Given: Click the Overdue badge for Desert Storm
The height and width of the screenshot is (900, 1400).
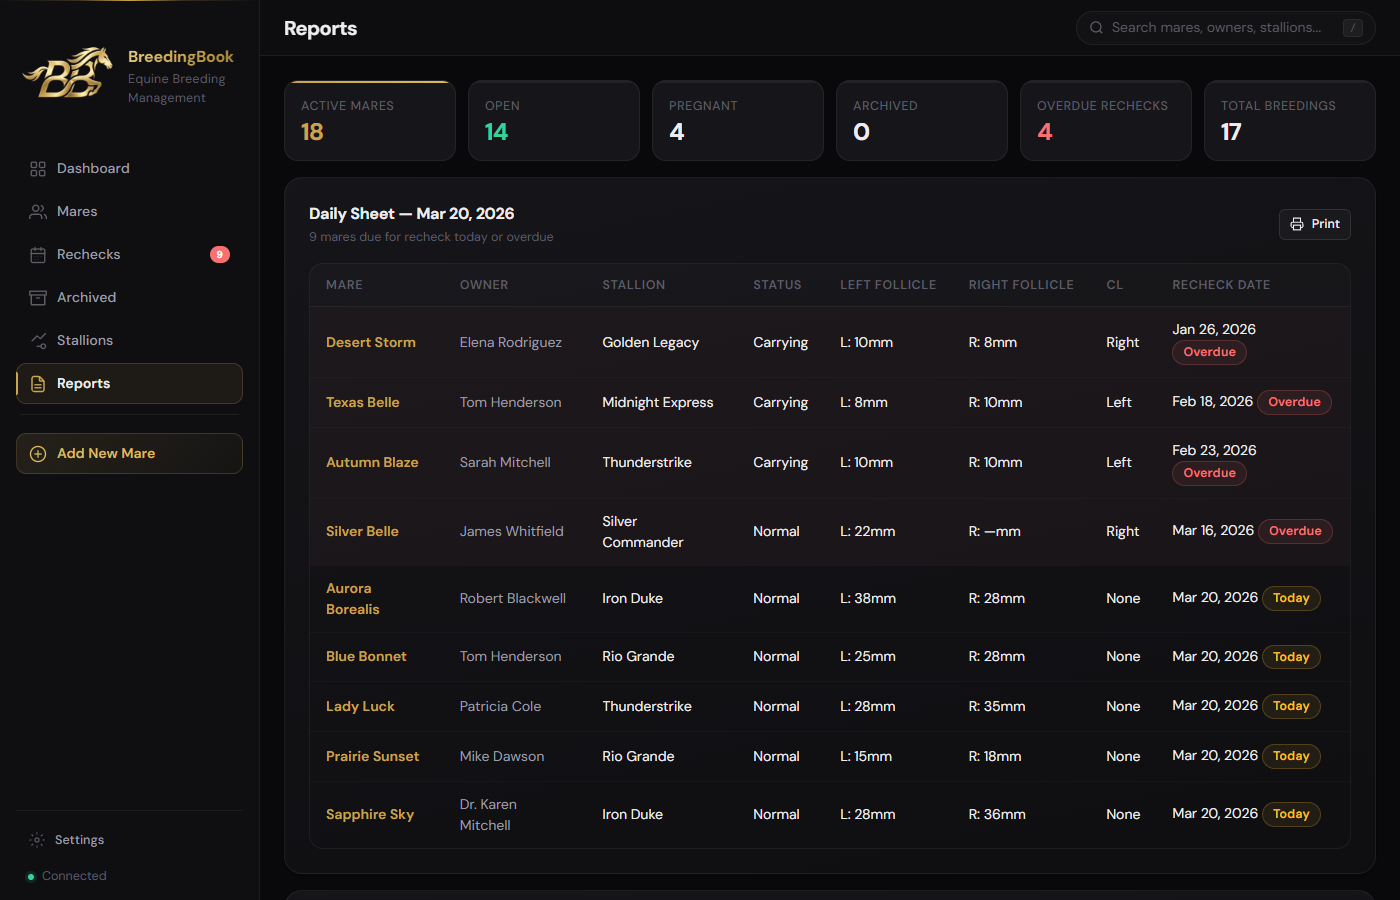Looking at the screenshot, I should point(1209,352).
